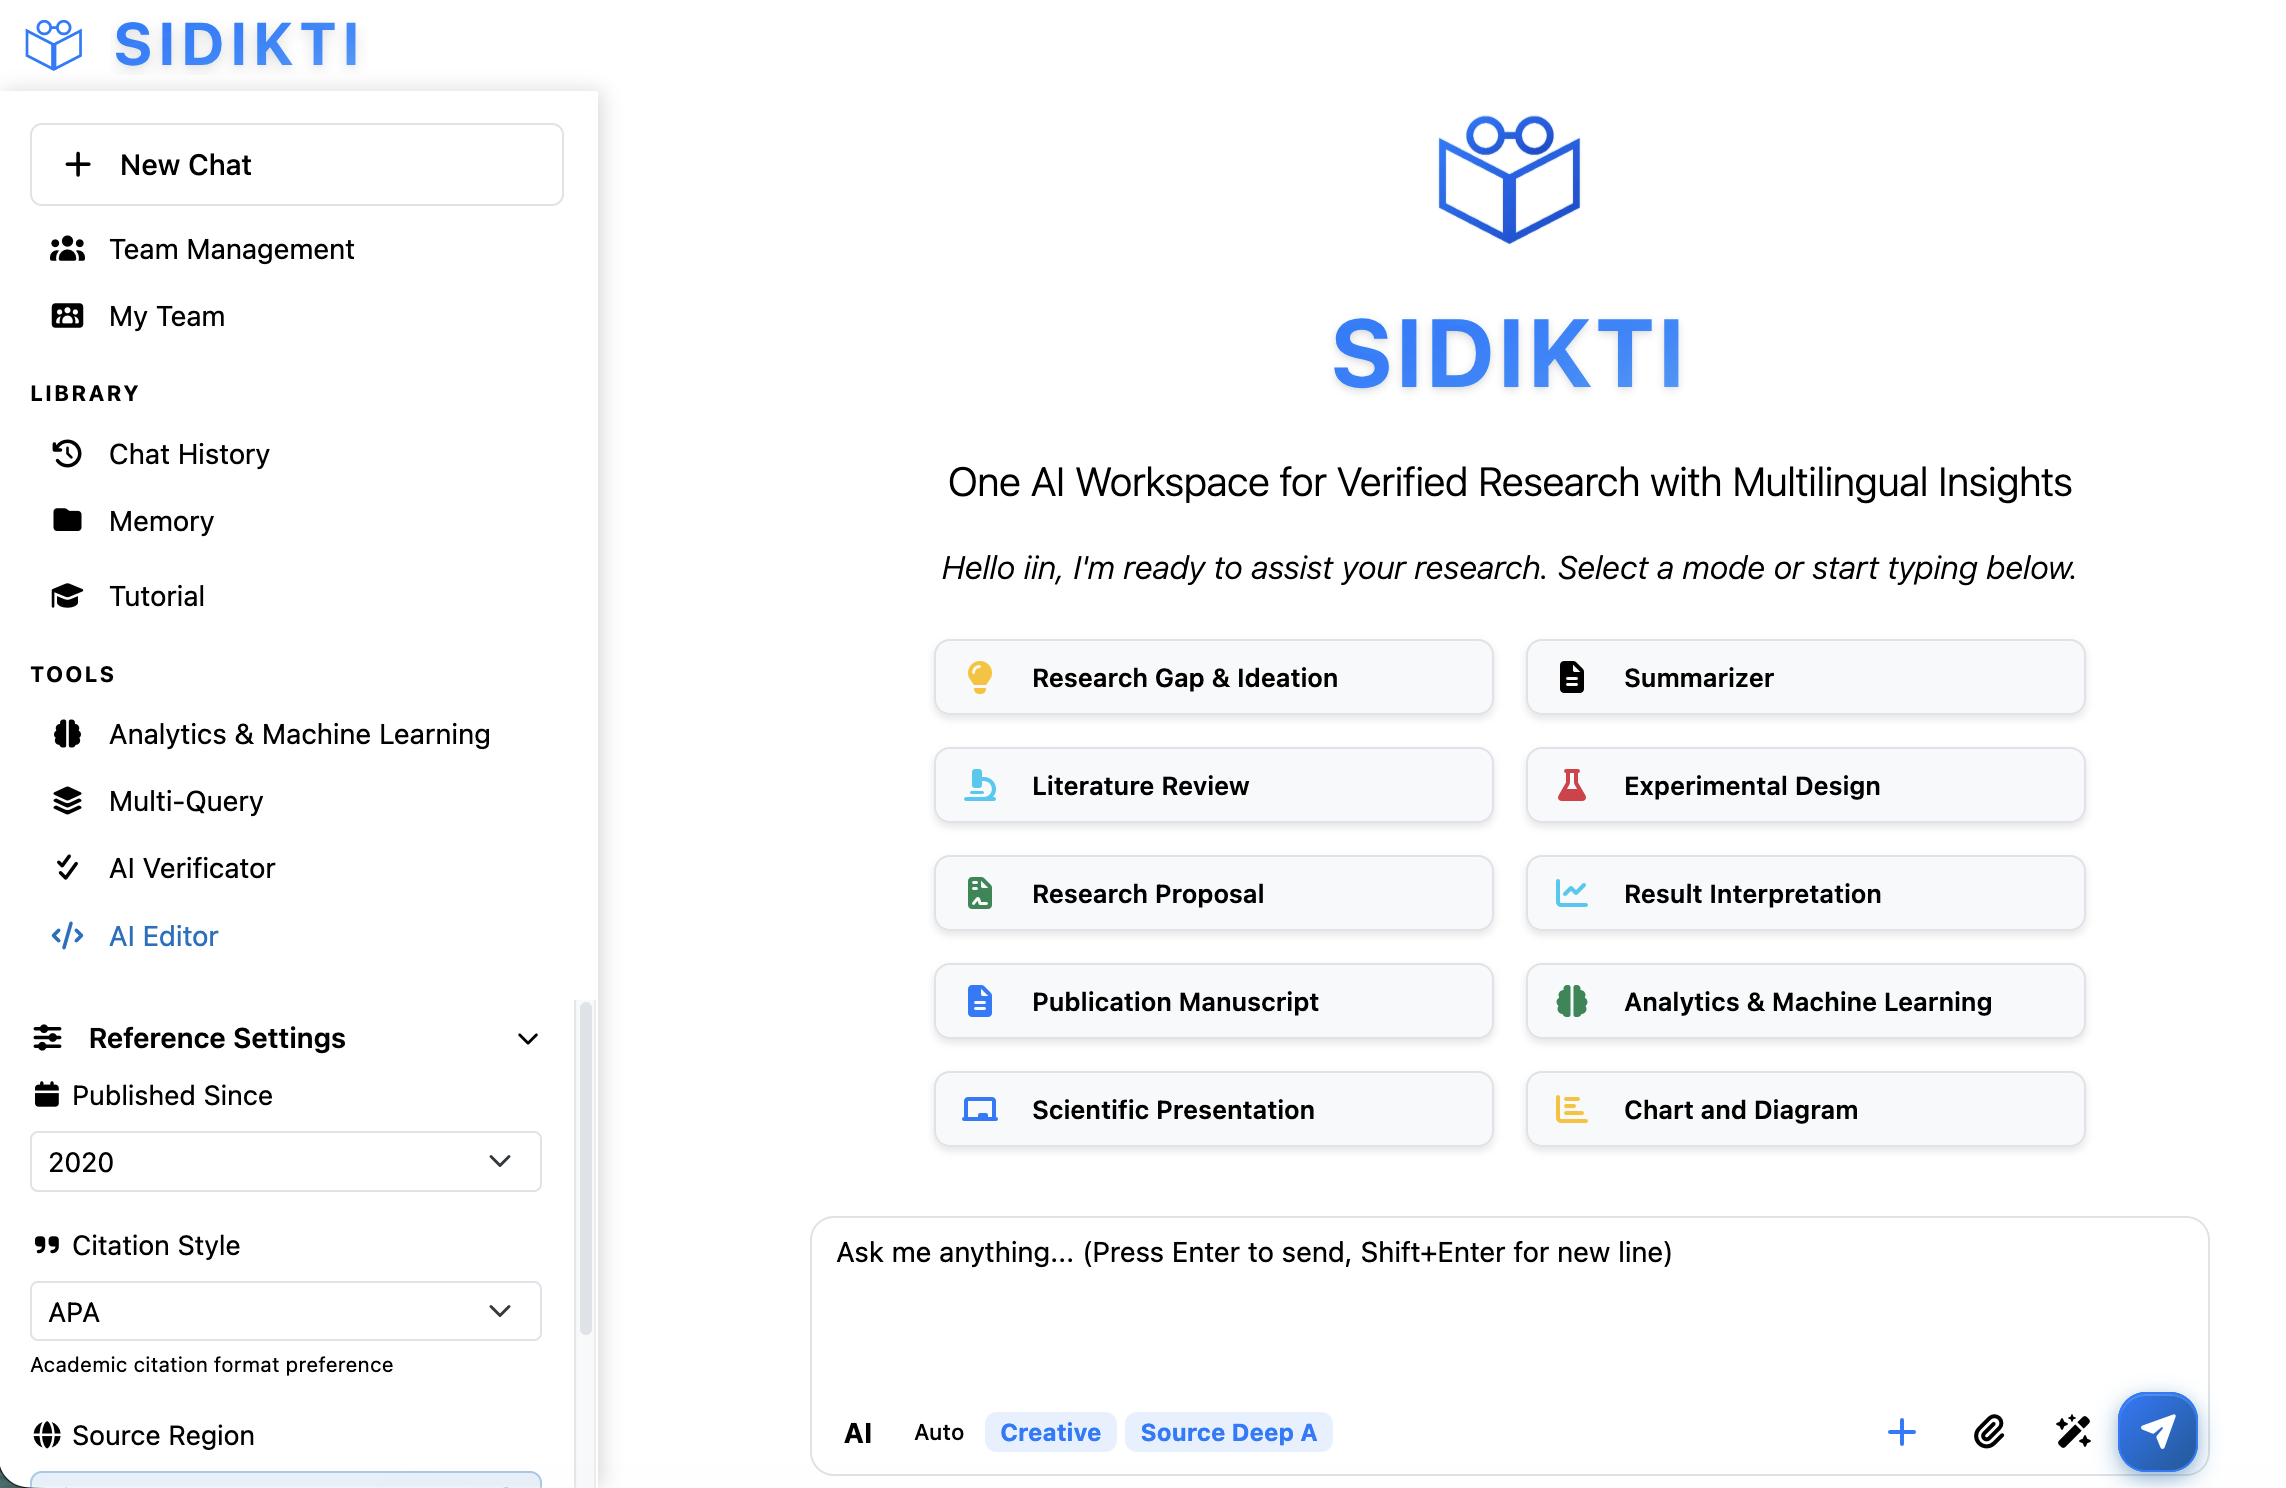The height and width of the screenshot is (1488, 2286).
Task: Click the blue plus icon in chat box
Action: [1902, 1432]
